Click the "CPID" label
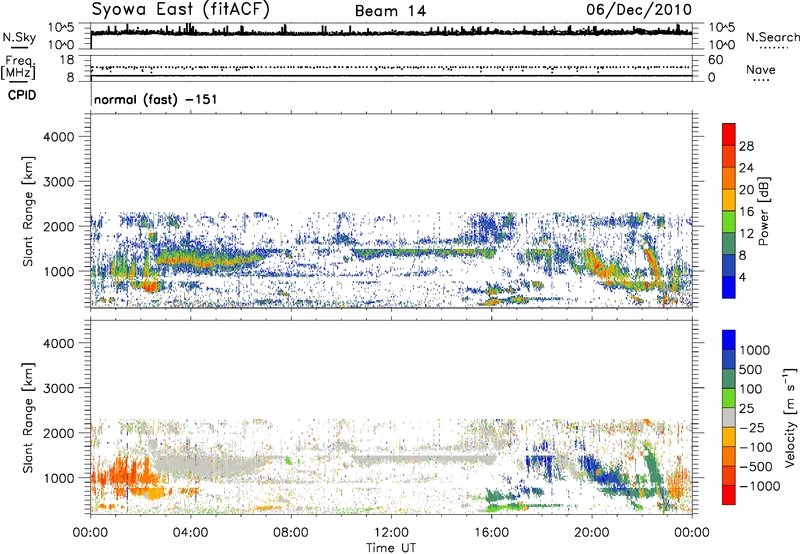 [22, 95]
